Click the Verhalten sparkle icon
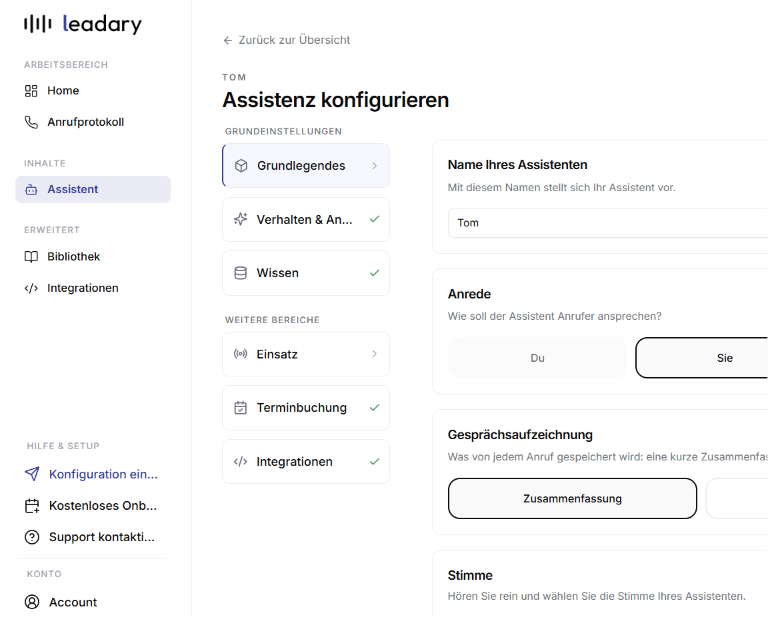768x618 pixels. click(240, 219)
